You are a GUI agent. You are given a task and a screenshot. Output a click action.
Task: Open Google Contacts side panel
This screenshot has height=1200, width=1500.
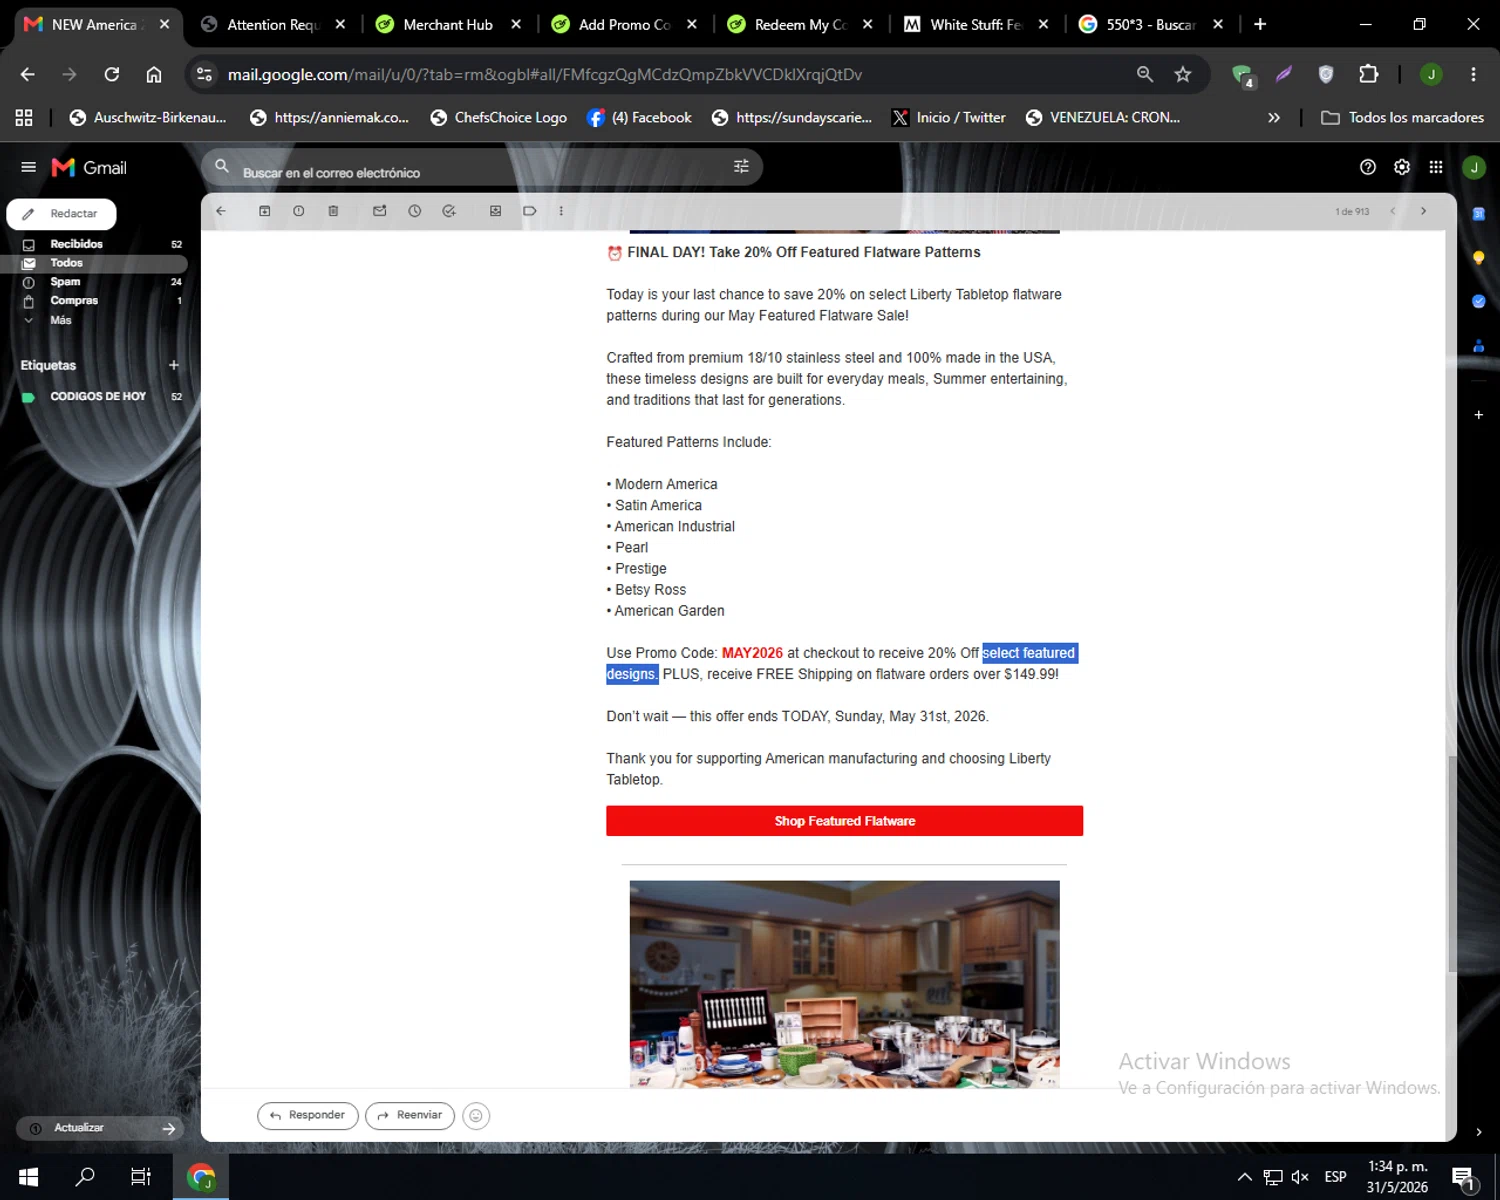point(1479,346)
